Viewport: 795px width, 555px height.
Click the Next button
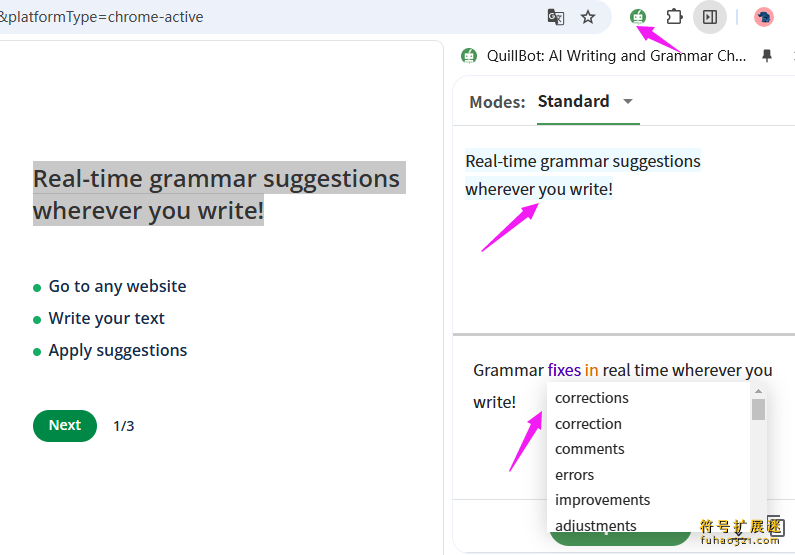(x=65, y=425)
